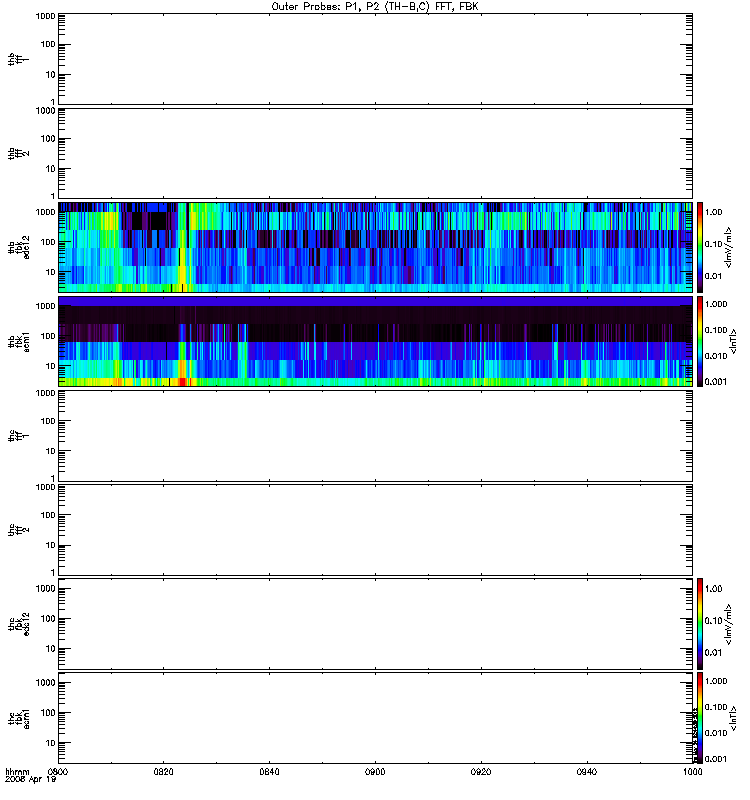
Task: Click the '<|mV/m|>' unit label of thb edc12
Action: click(x=729, y=247)
